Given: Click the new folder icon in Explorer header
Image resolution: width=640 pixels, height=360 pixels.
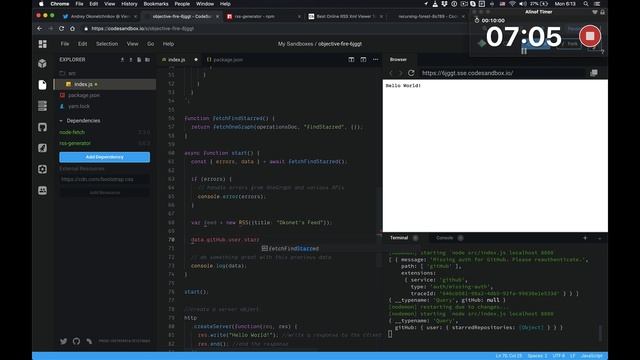Looking at the screenshot, I should [147, 60].
